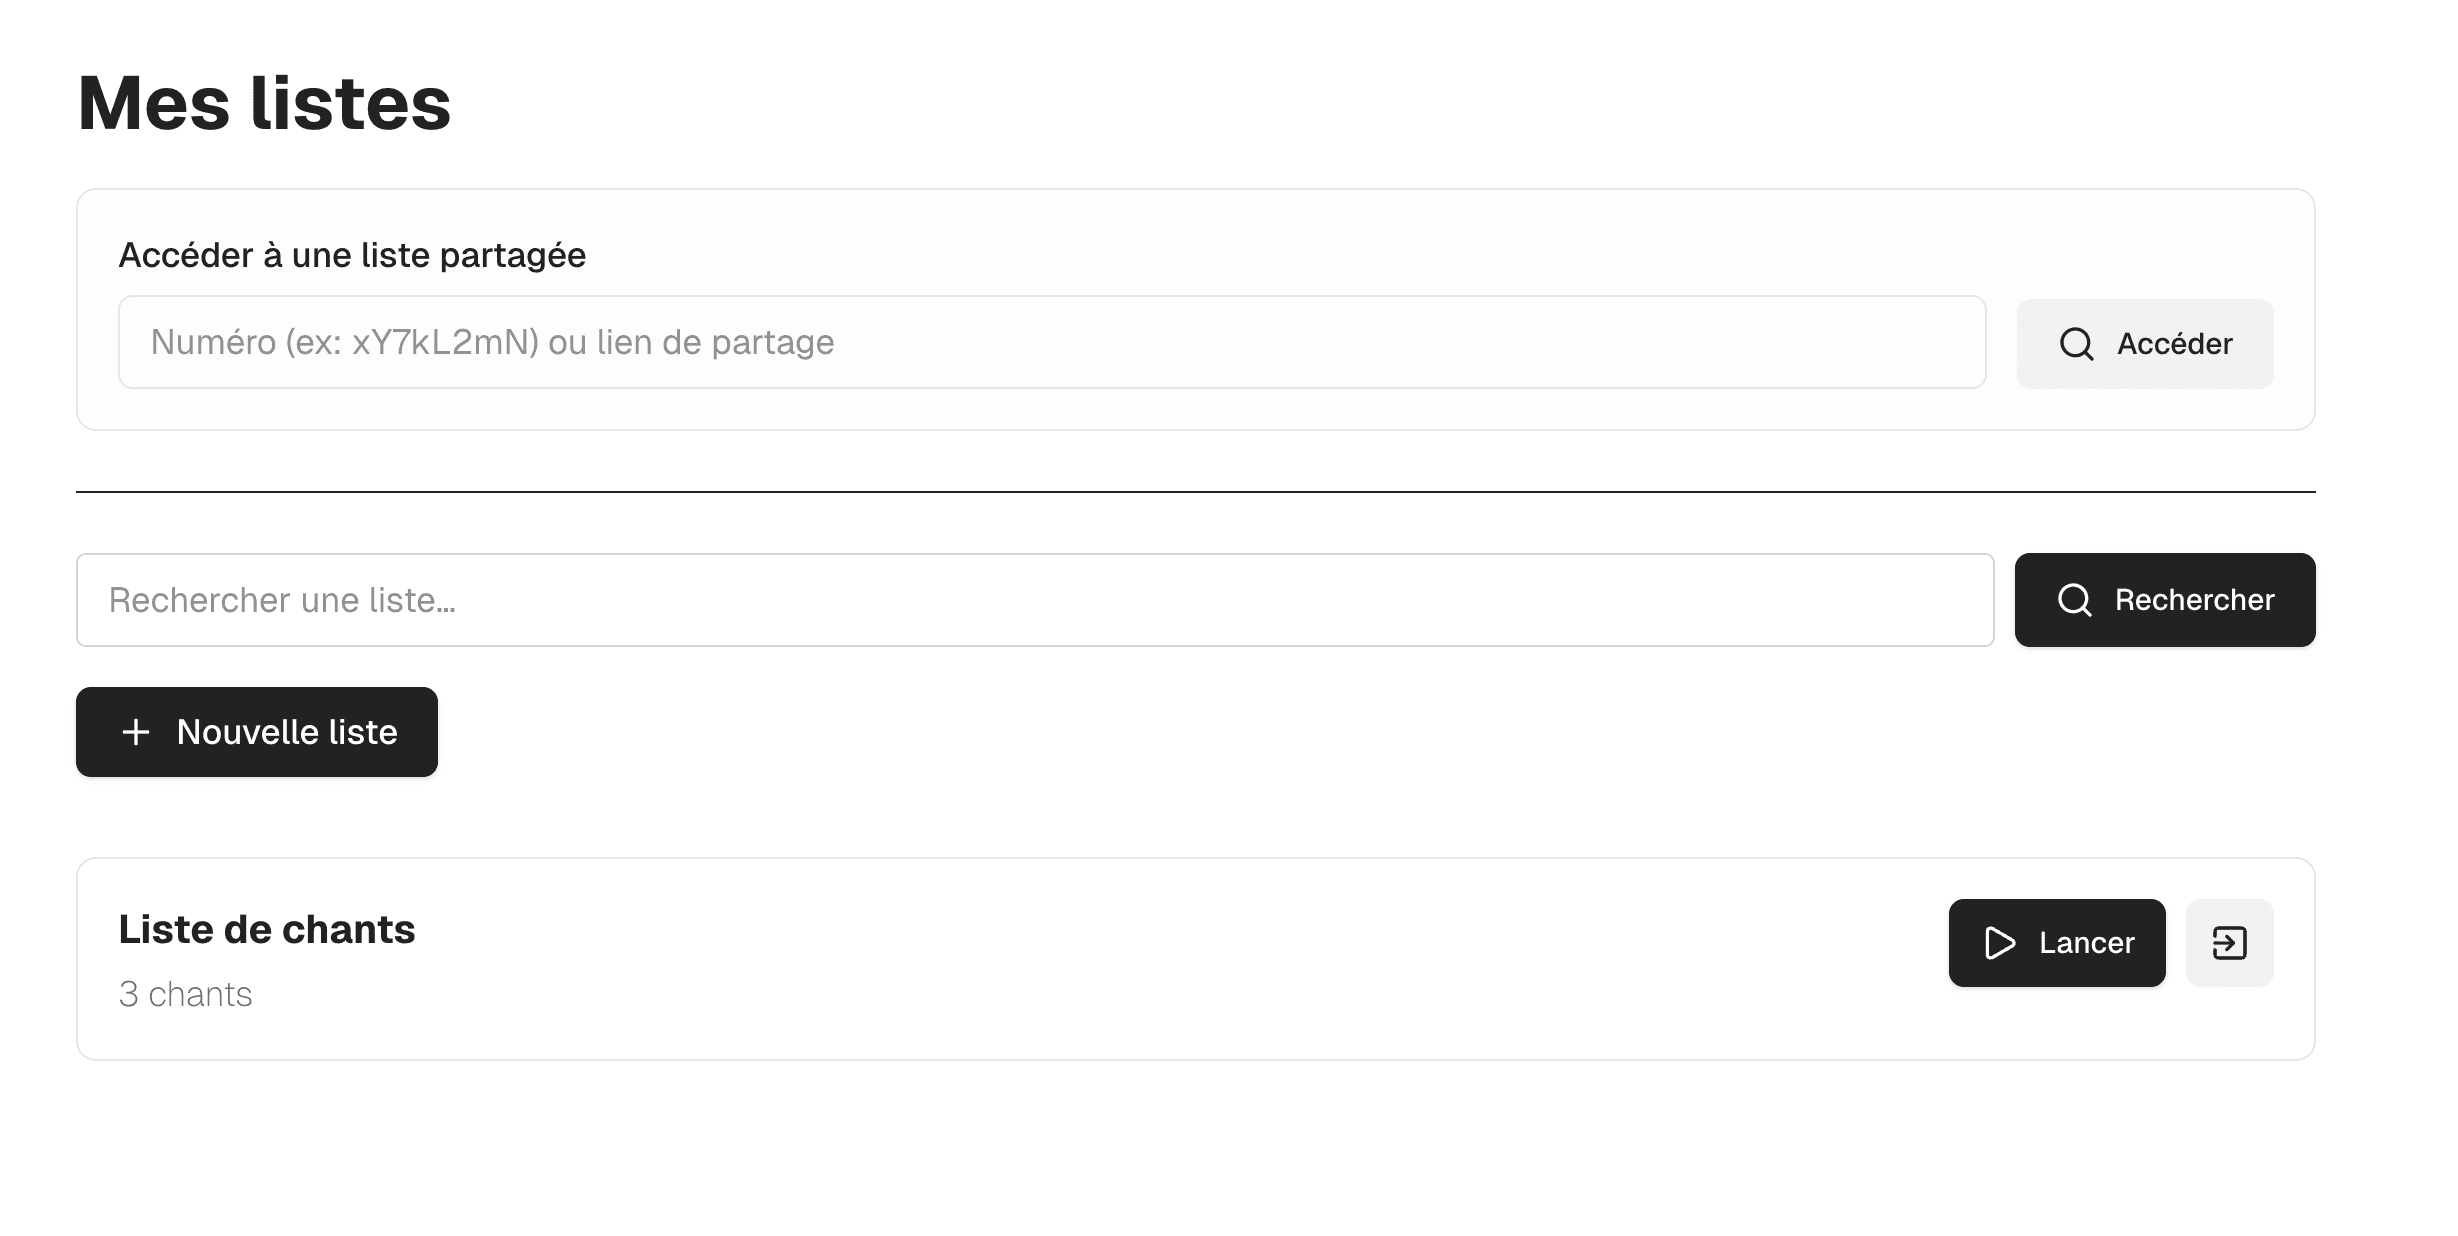The height and width of the screenshot is (1236, 2458).
Task: Focus the shared list number input field
Action: click(1050, 342)
